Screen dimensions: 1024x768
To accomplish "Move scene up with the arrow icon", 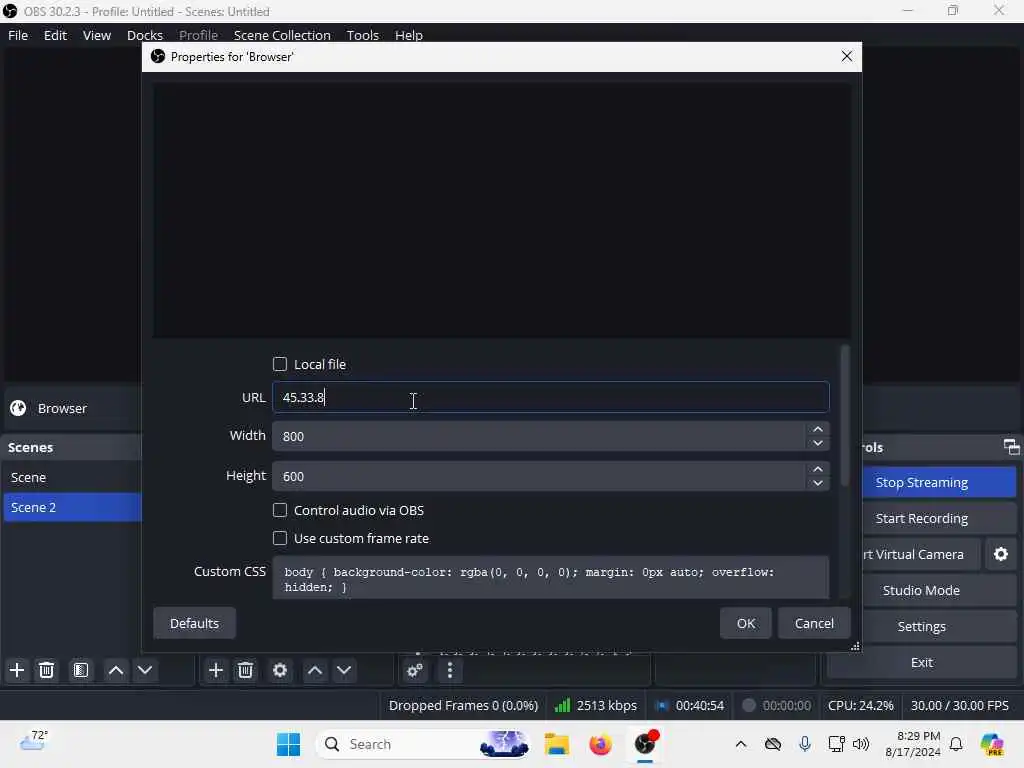I will click(x=116, y=670).
